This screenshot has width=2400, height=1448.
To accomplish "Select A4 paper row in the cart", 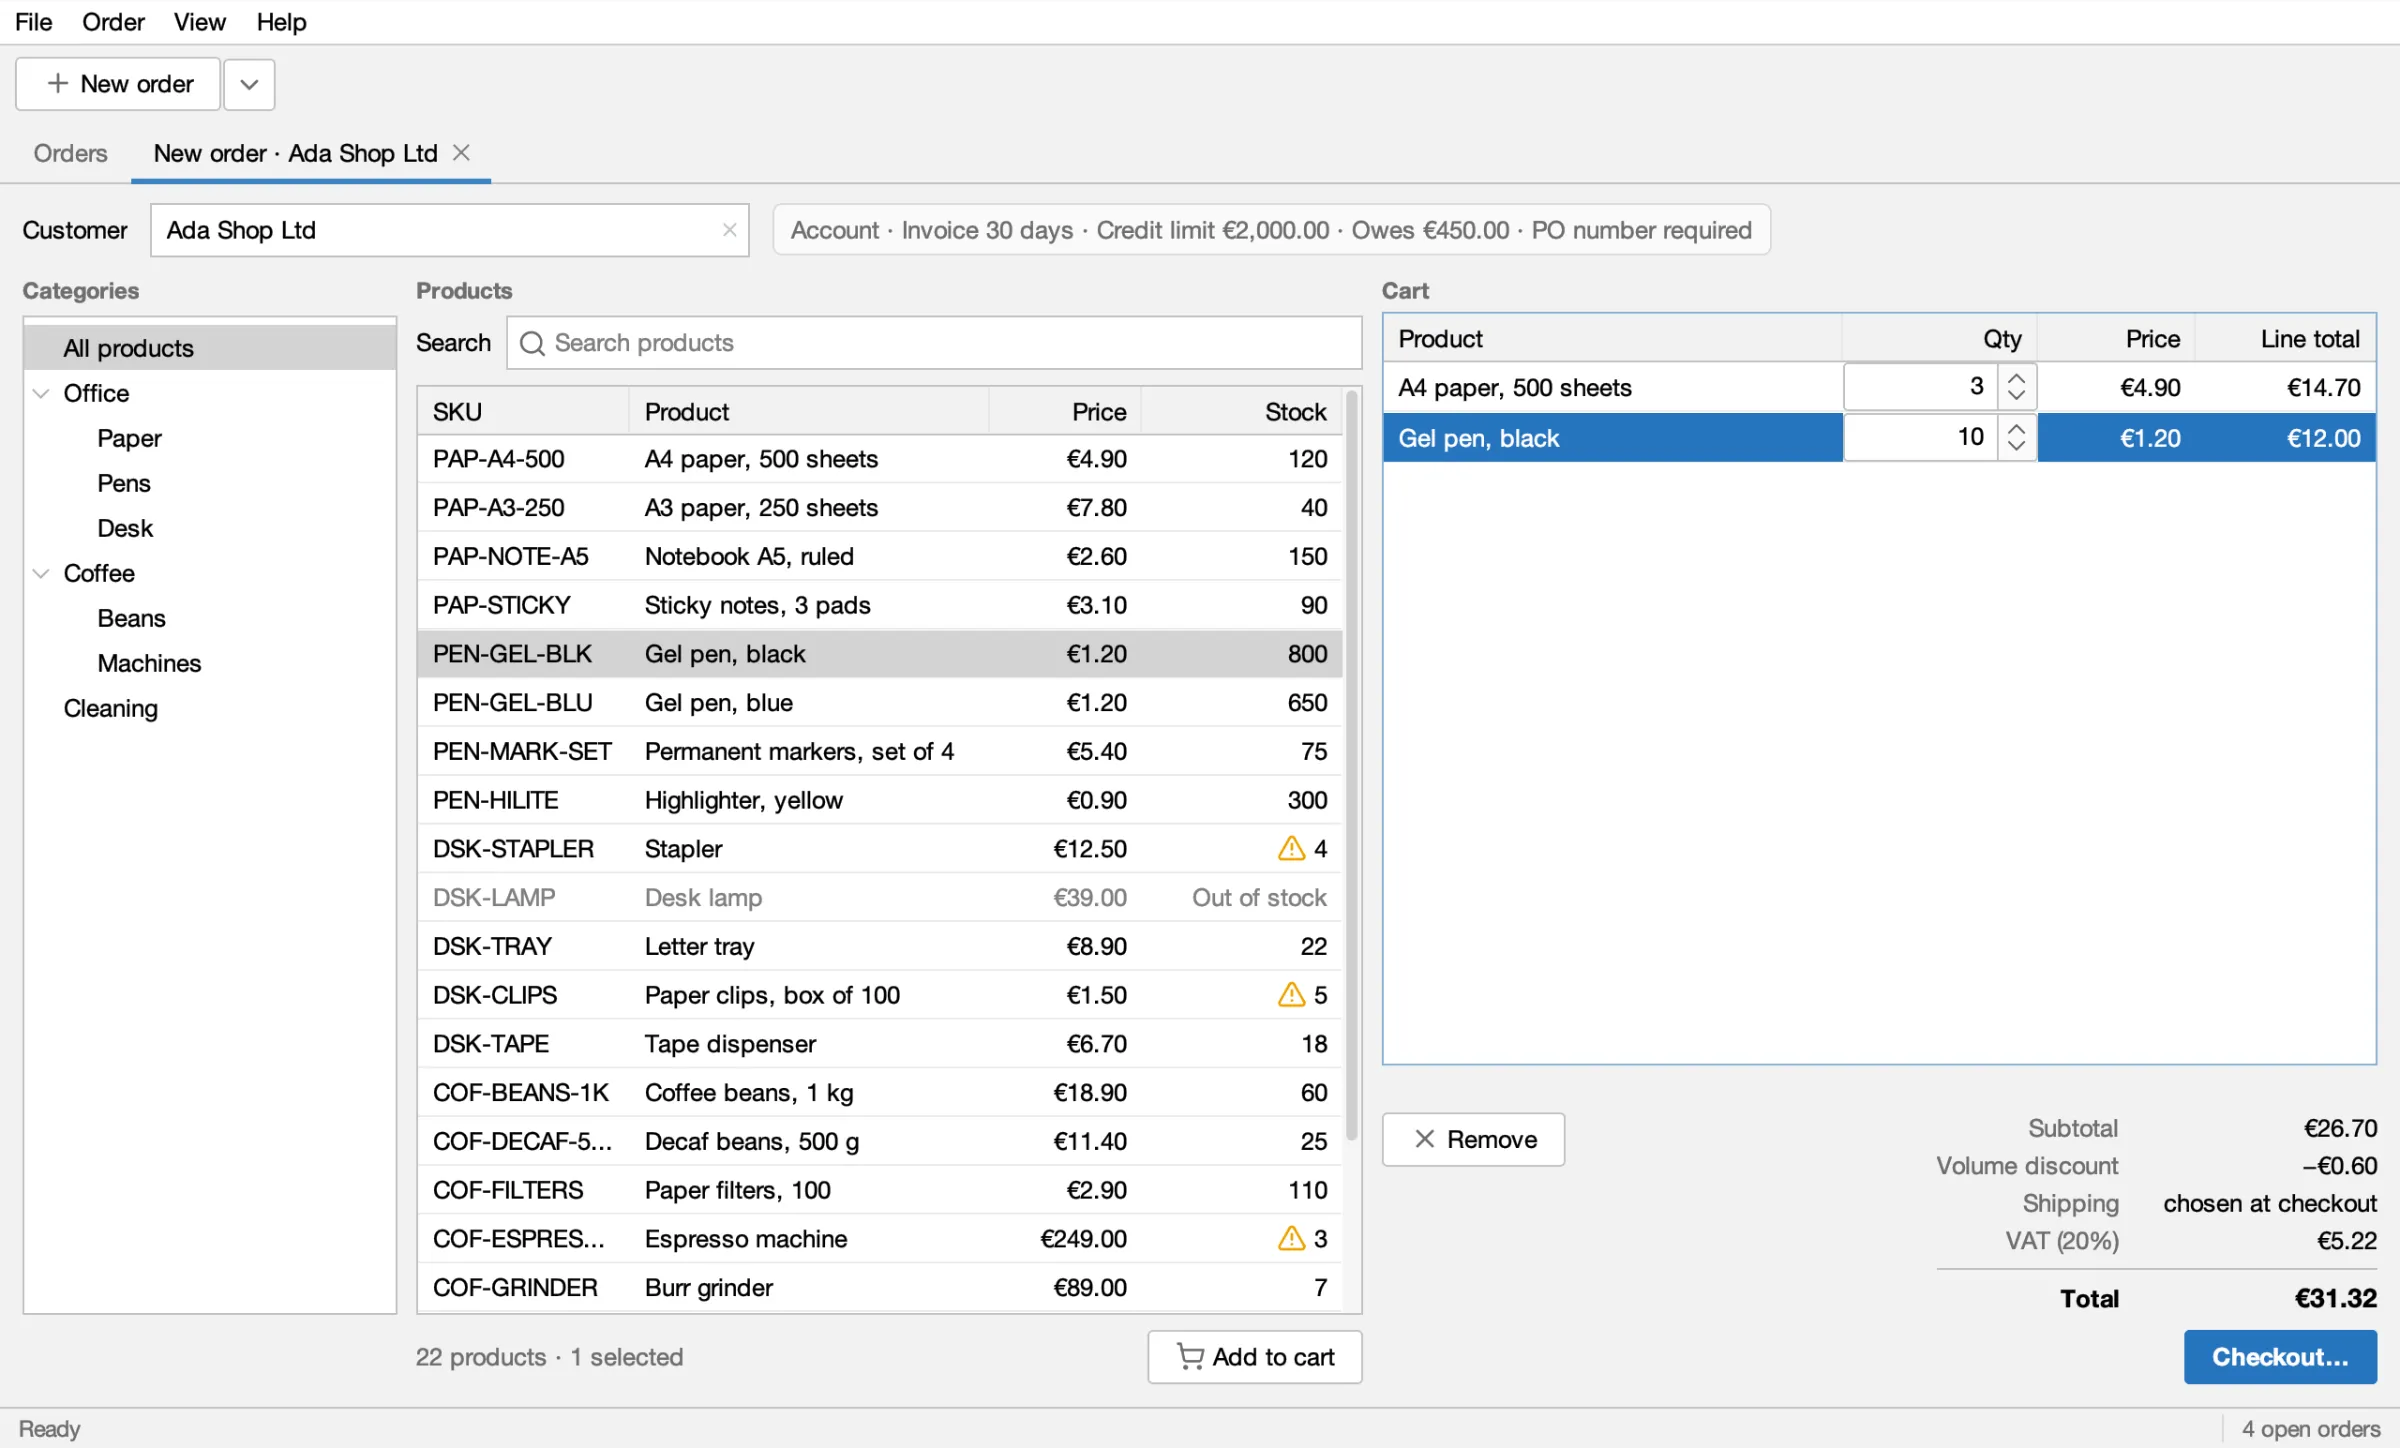I will (1879, 387).
